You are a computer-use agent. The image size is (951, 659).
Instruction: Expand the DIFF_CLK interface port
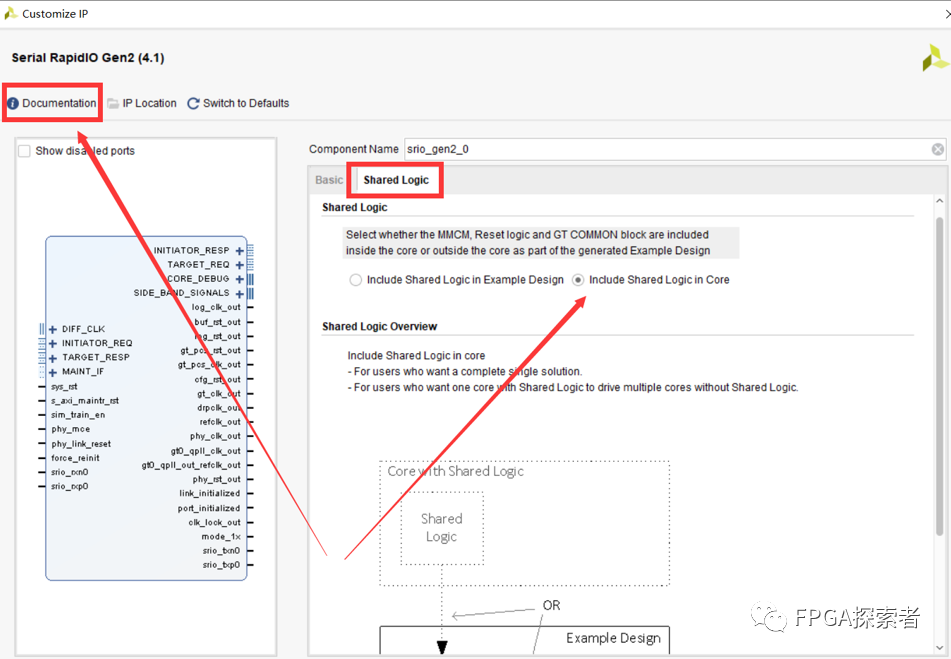[53, 329]
